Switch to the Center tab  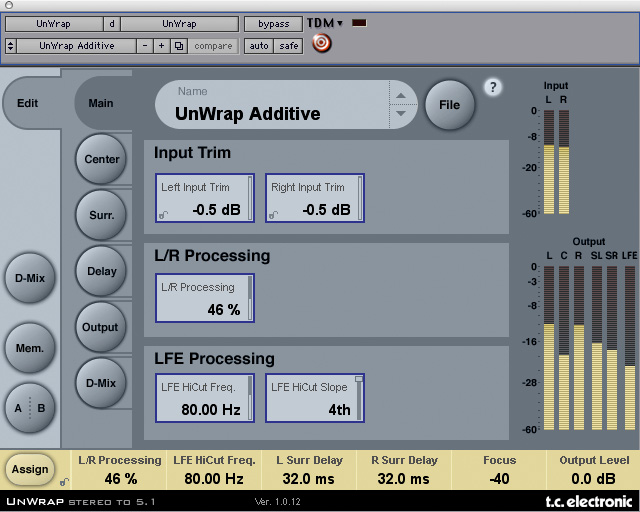(x=102, y=159)
